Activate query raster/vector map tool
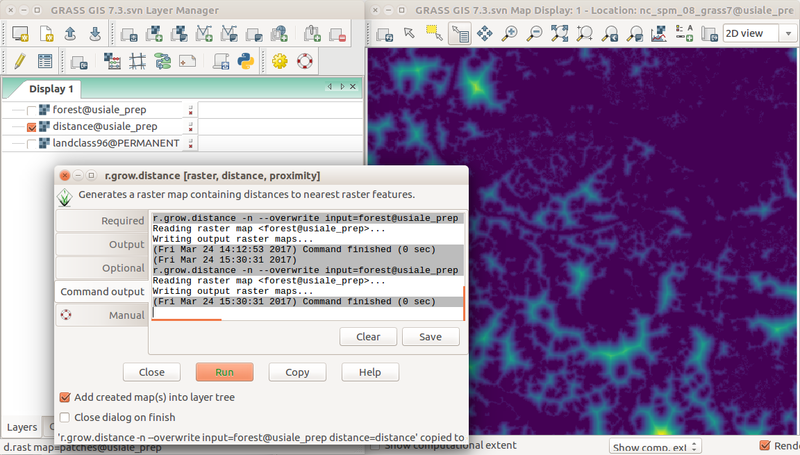 click(x=460, y=34)
